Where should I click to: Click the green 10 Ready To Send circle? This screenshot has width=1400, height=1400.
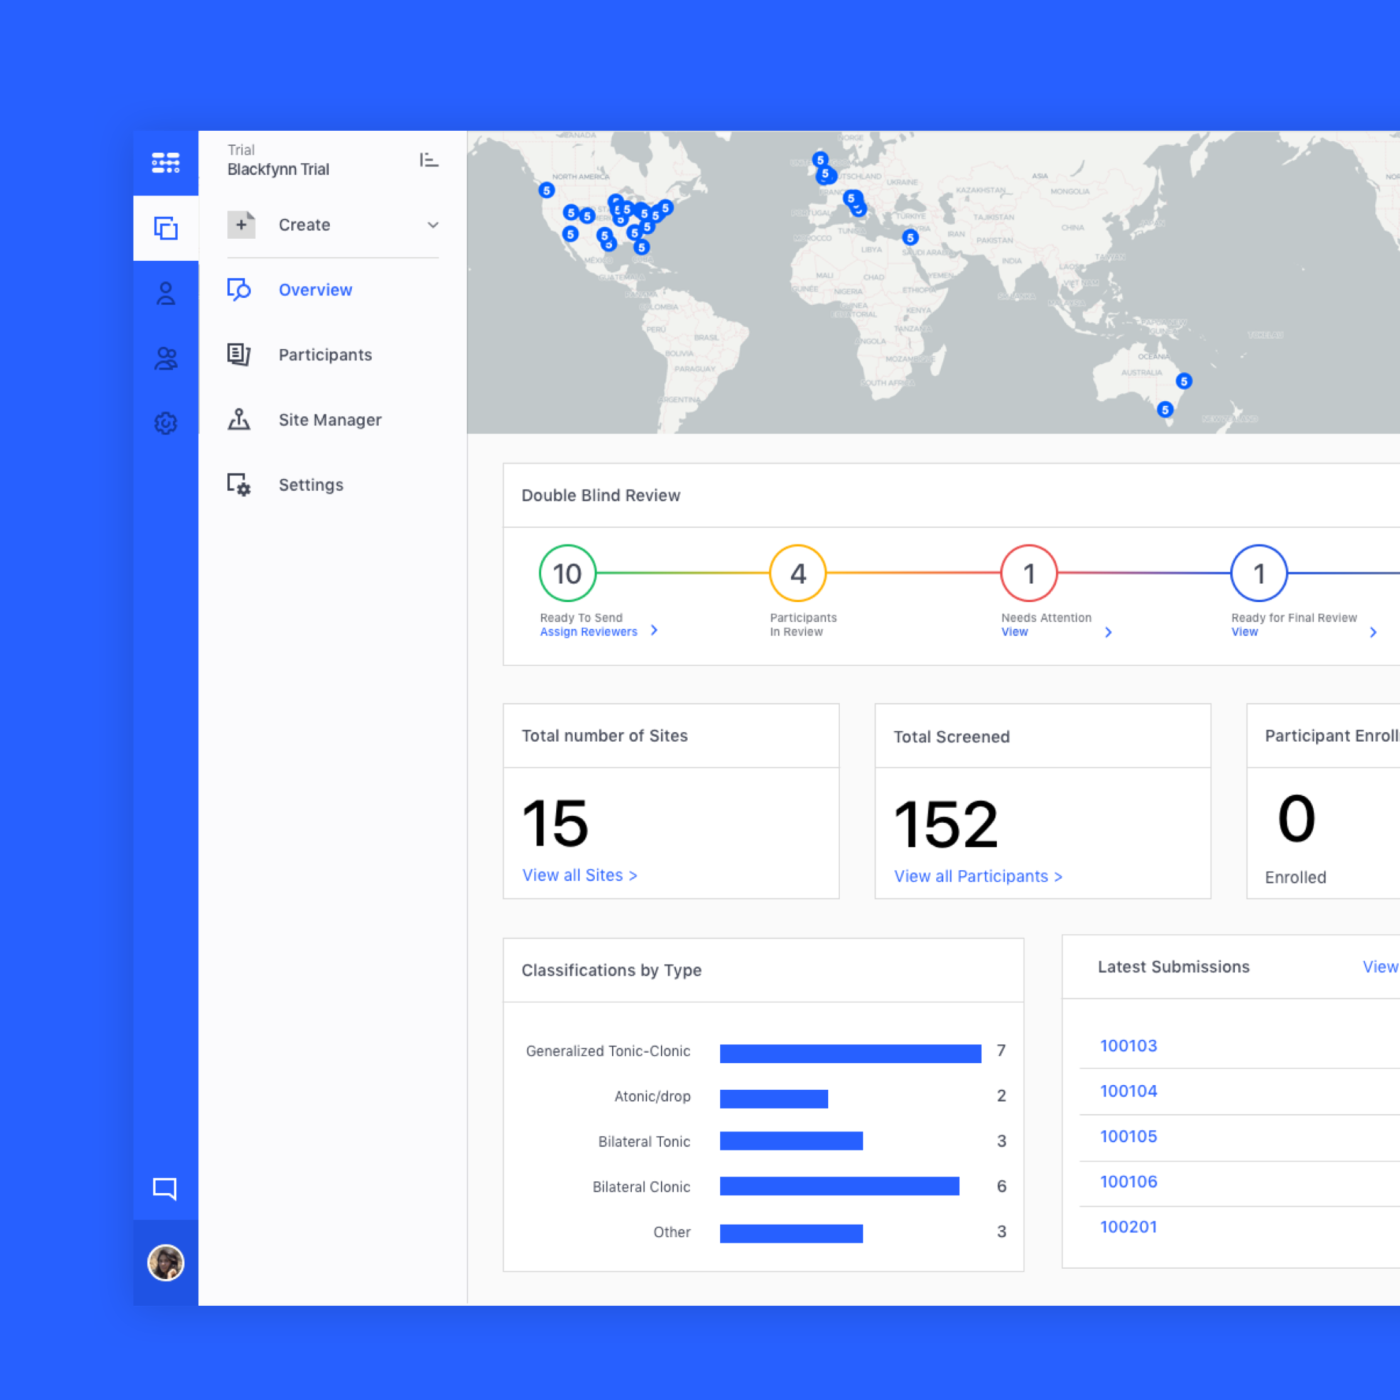pyautogui.click(x=567, y=573)
